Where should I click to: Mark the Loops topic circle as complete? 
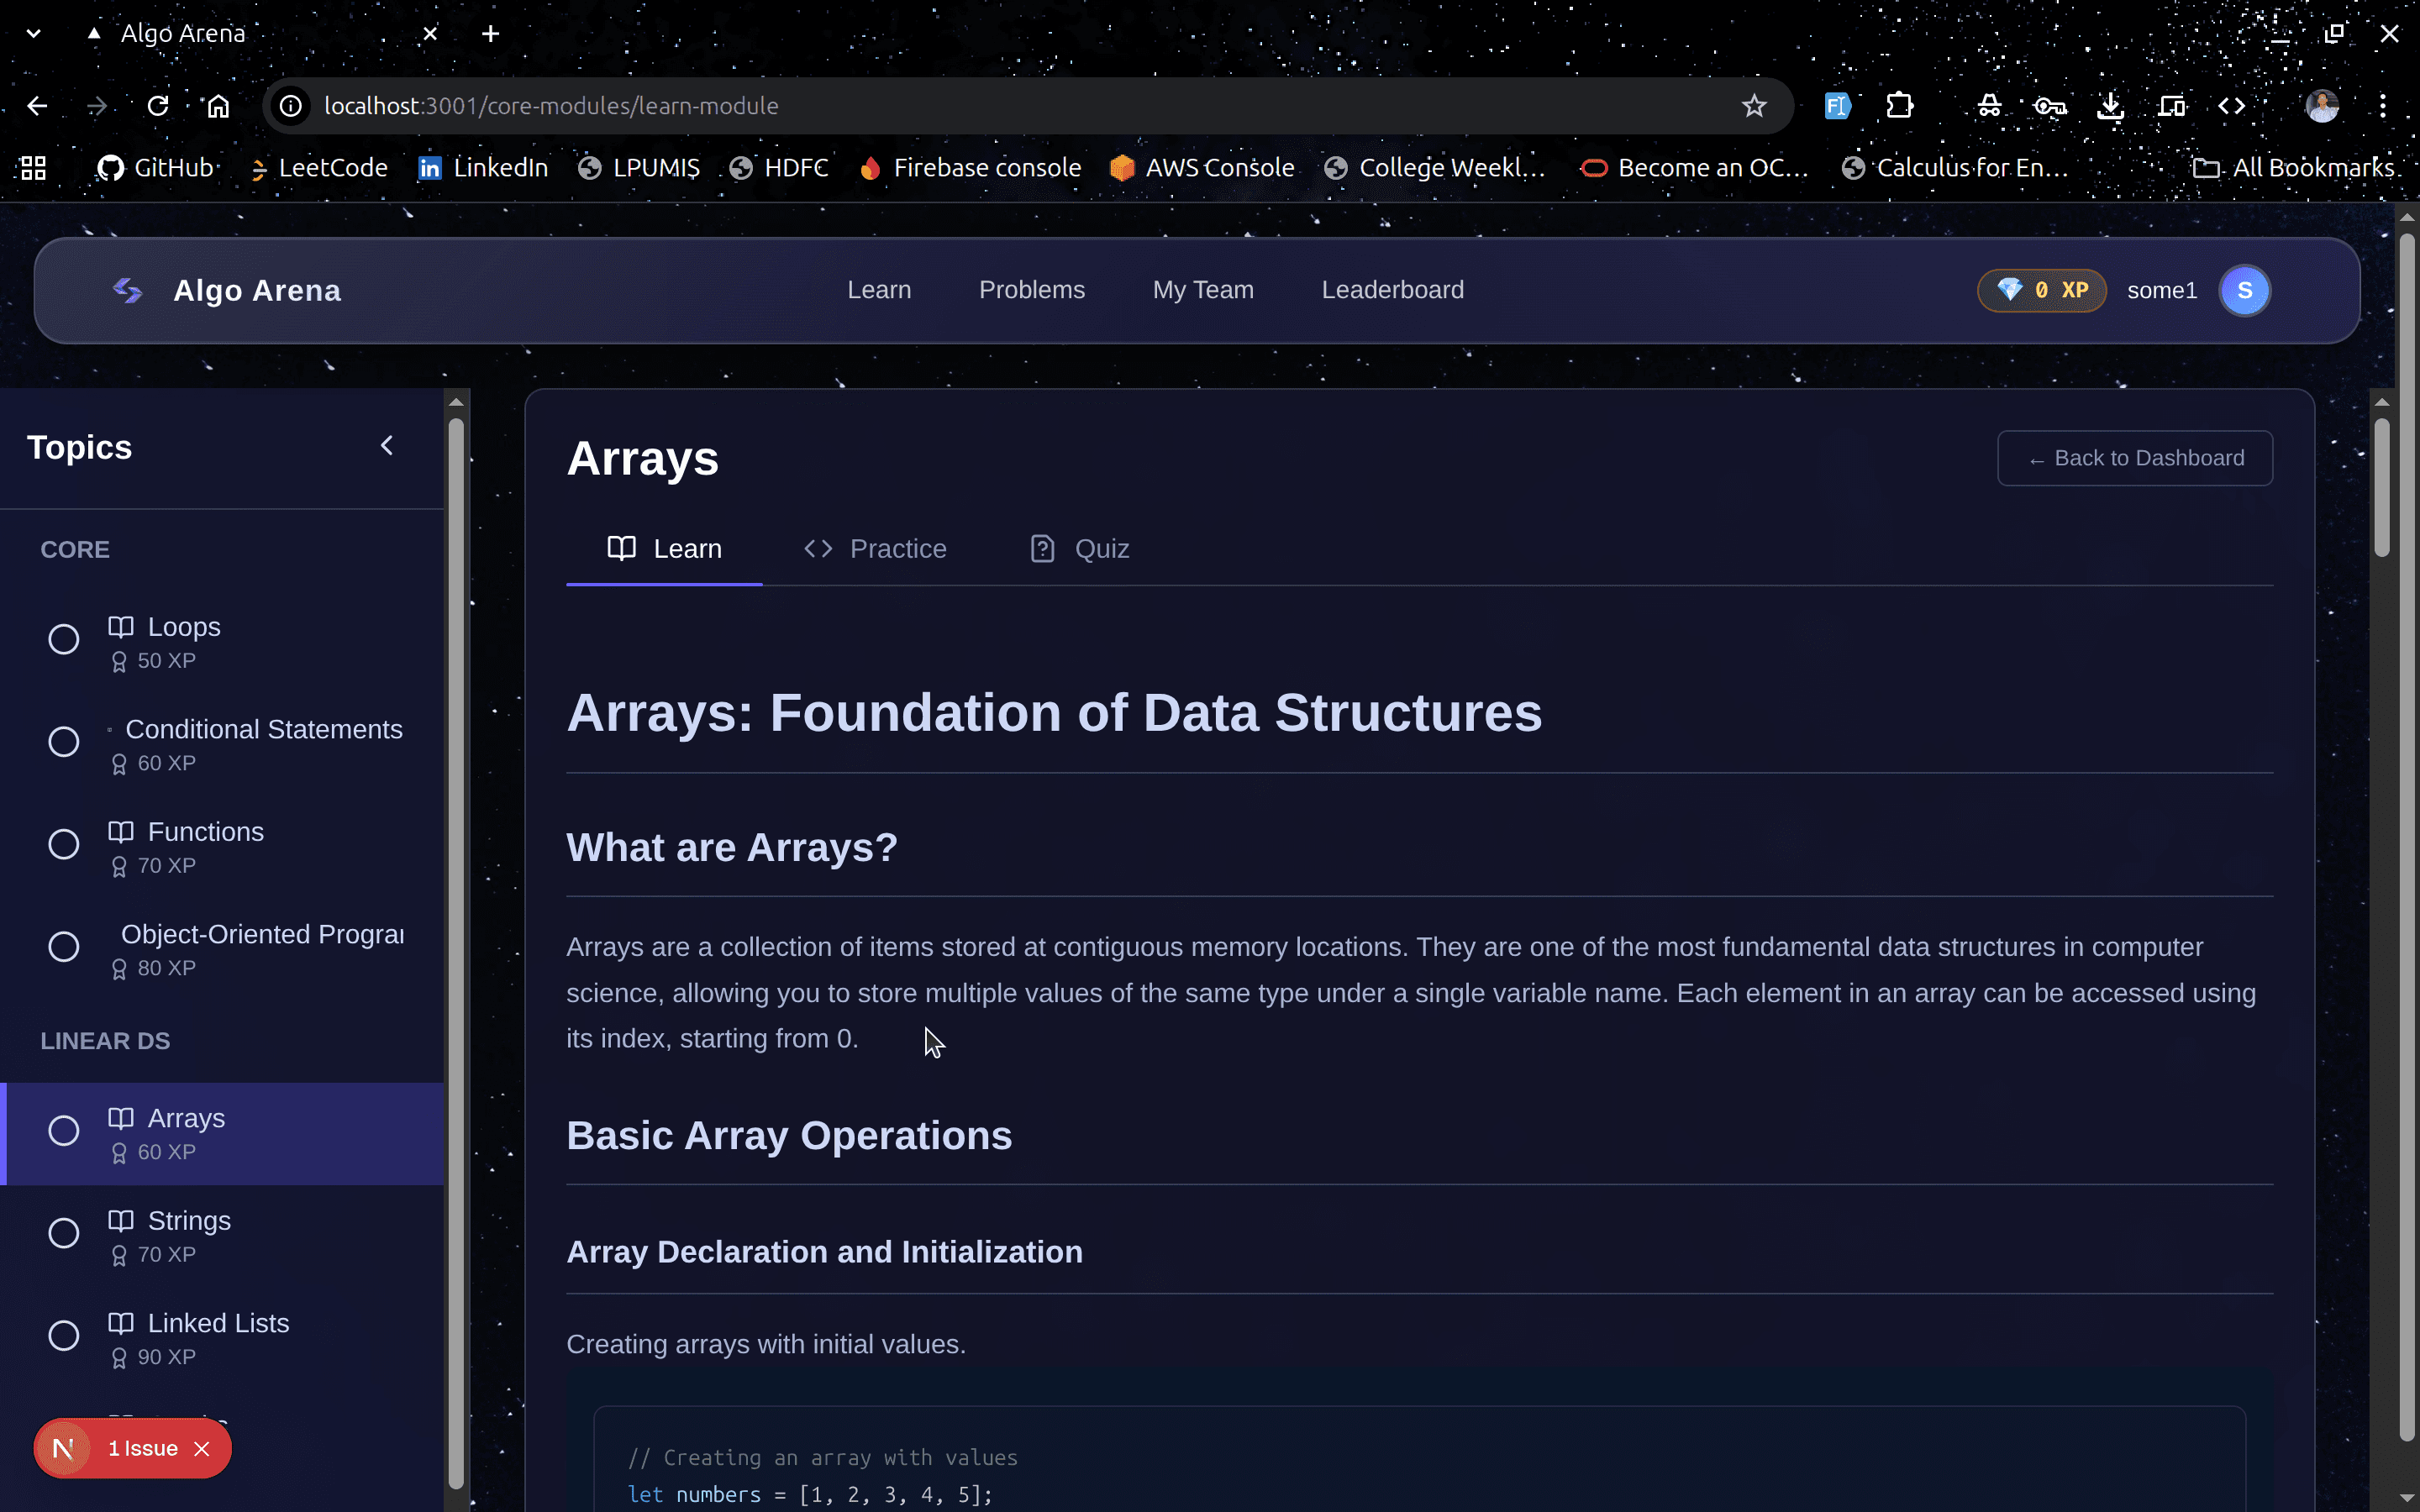63,639
